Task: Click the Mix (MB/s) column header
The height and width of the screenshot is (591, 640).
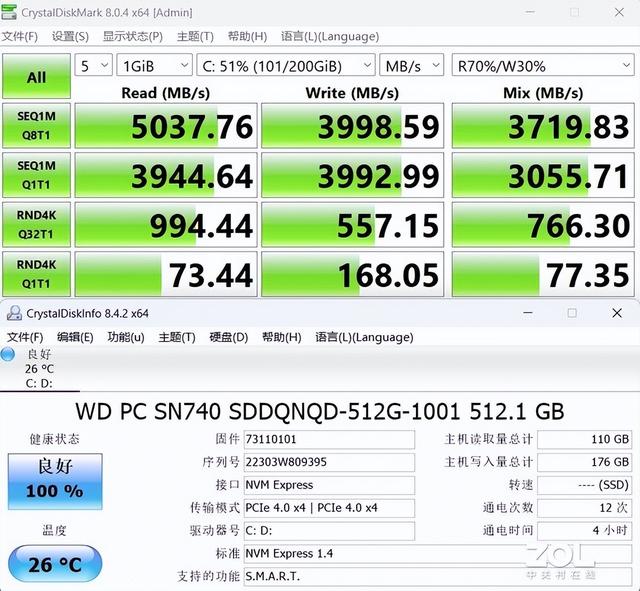Action: [543, 93]
